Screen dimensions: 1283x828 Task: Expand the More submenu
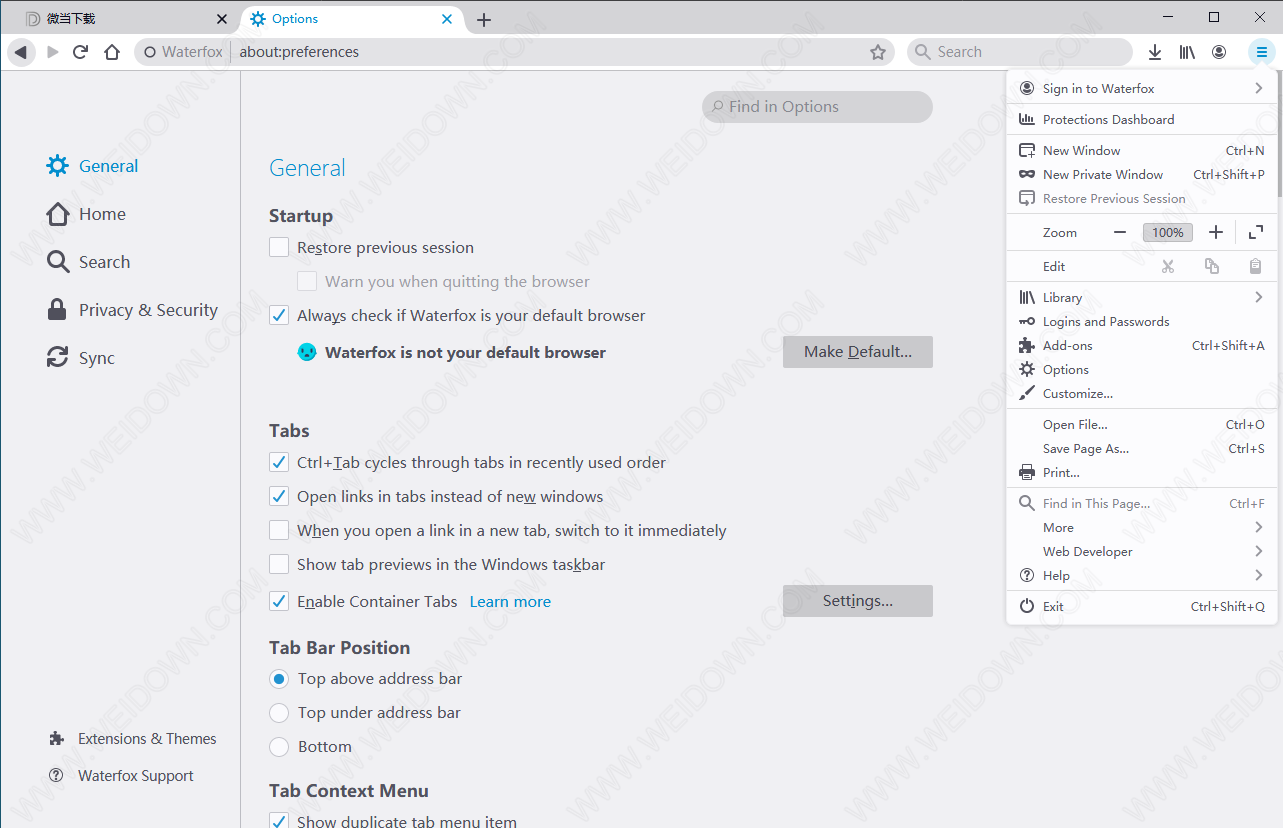[1142, 527]
